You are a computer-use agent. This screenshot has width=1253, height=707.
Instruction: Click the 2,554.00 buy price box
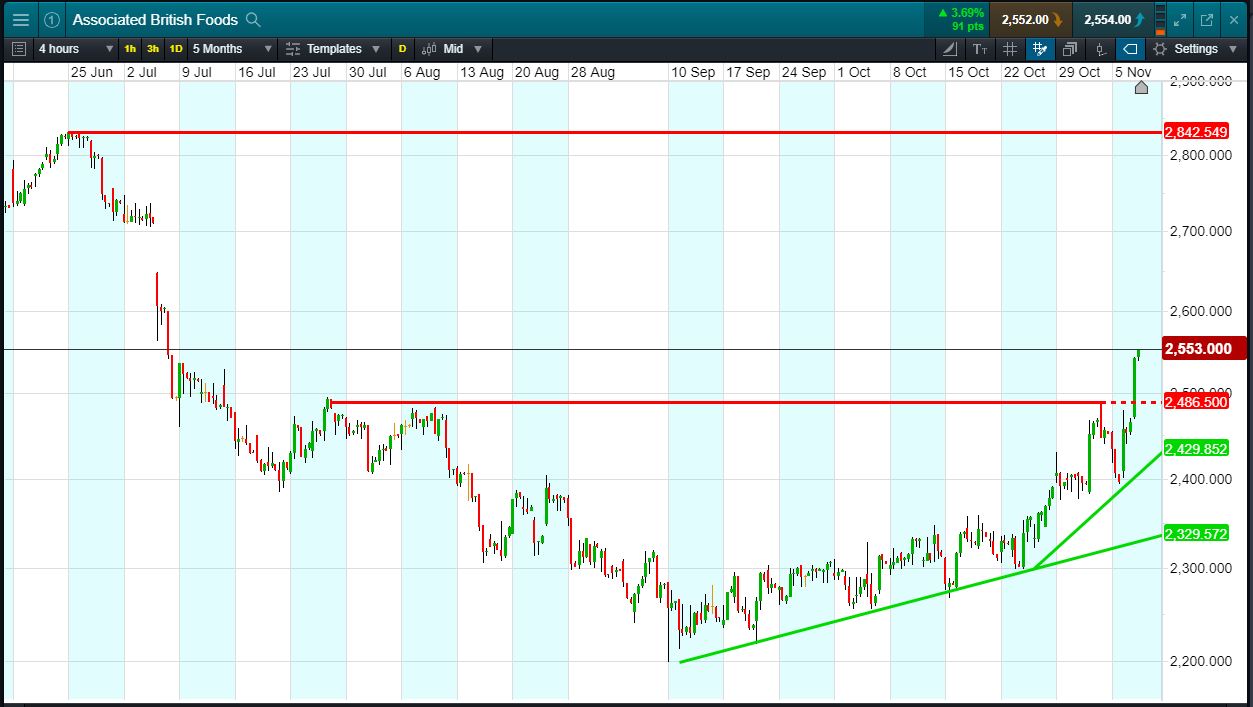point(1113,19)
